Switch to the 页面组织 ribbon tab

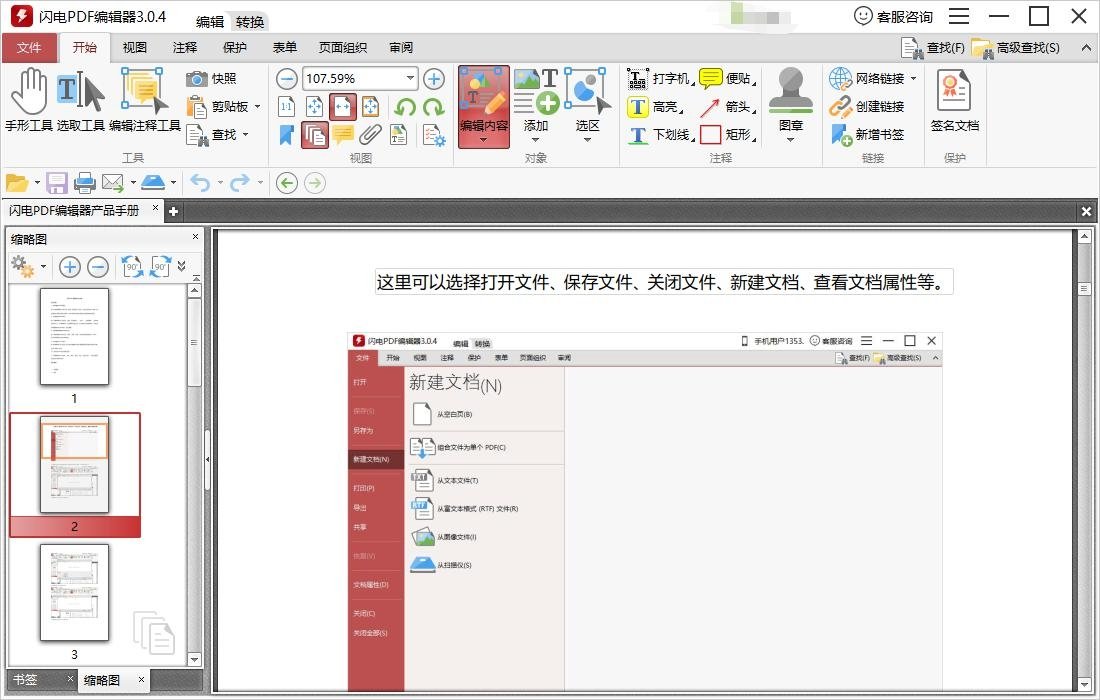click(x=345, y=47)
